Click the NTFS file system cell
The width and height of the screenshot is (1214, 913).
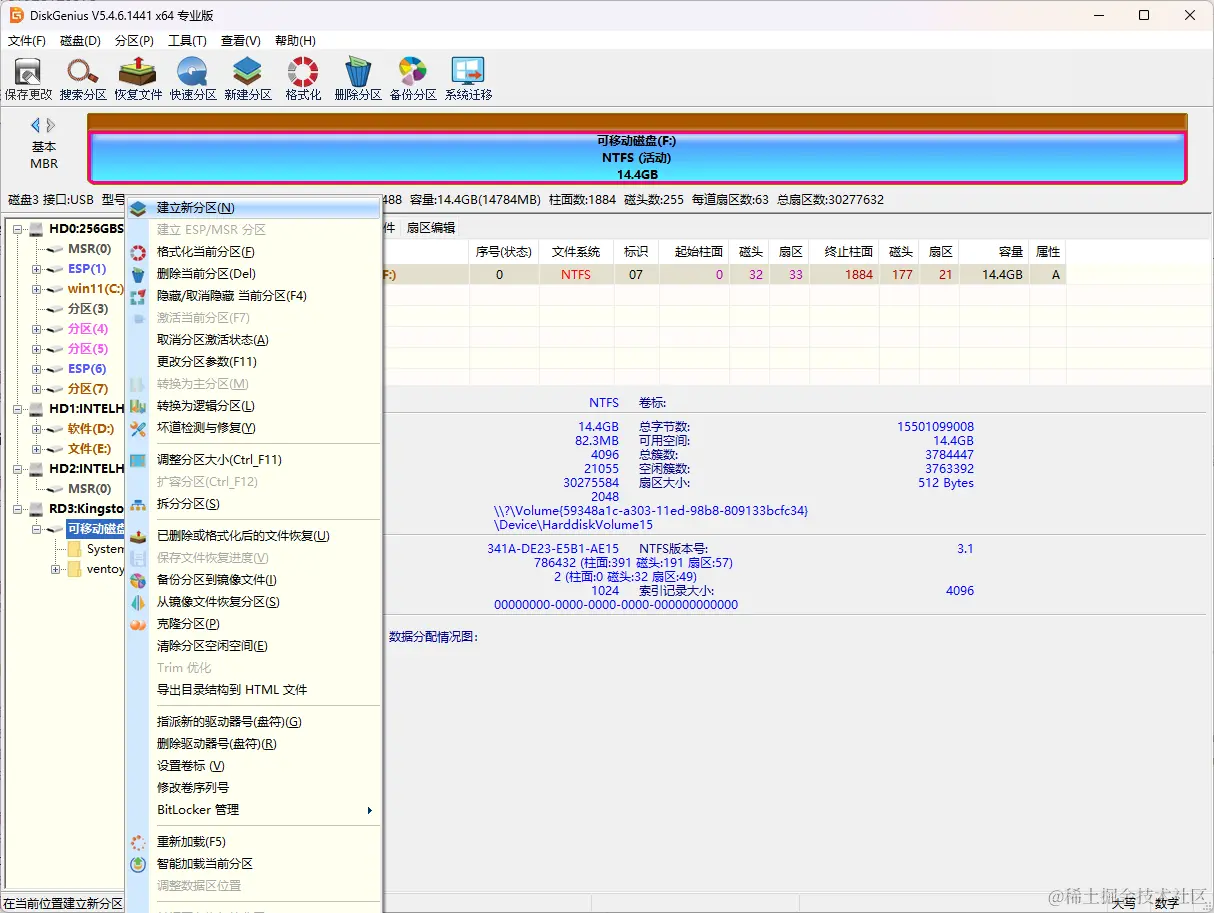point(575,275)
